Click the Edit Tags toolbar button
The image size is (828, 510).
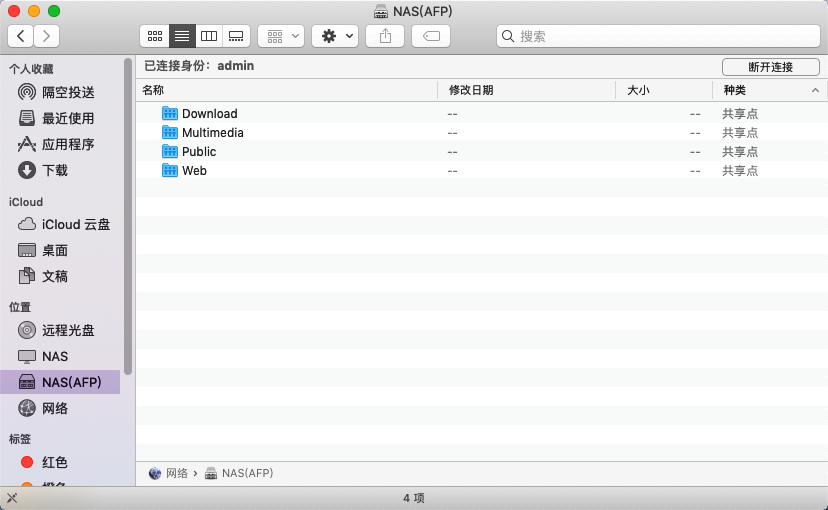pos(431,36)
